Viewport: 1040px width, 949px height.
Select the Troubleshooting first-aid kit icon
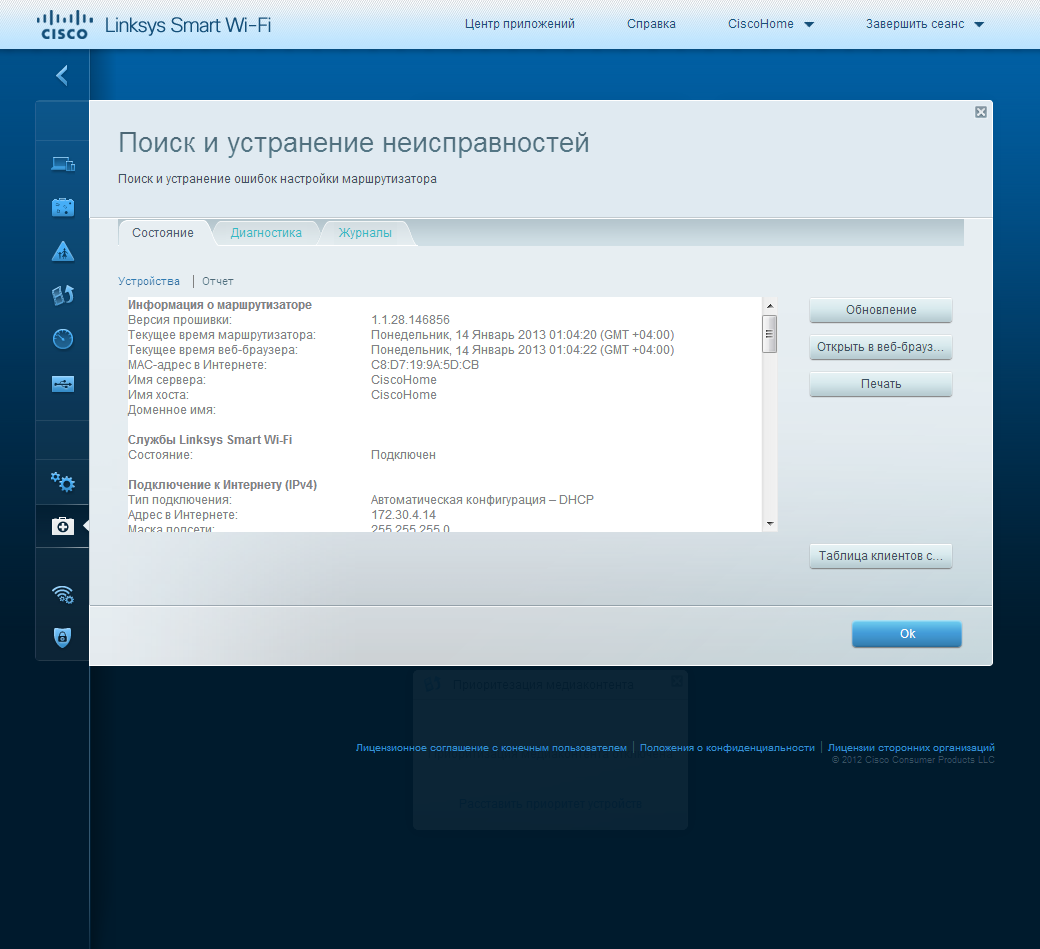tap(63, 527)
